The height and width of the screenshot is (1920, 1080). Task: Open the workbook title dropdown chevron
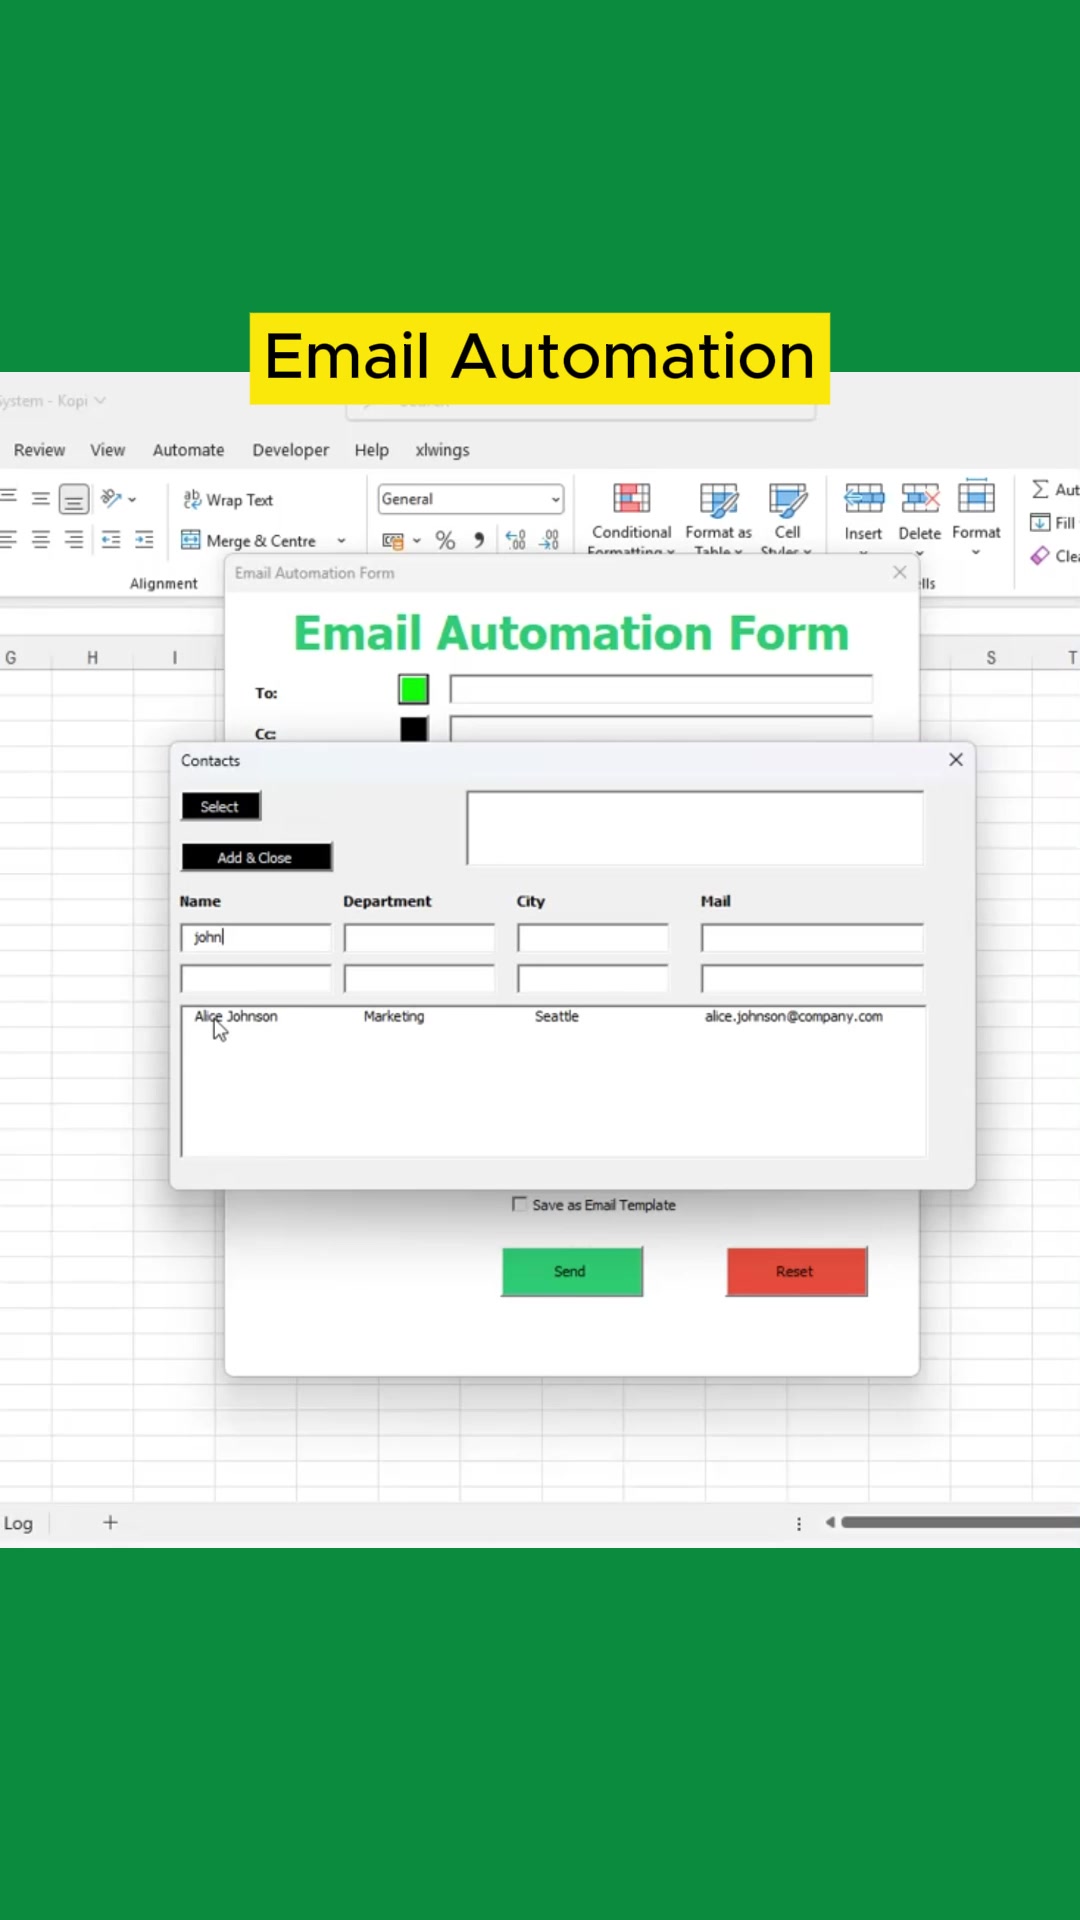tap(100, 401)
